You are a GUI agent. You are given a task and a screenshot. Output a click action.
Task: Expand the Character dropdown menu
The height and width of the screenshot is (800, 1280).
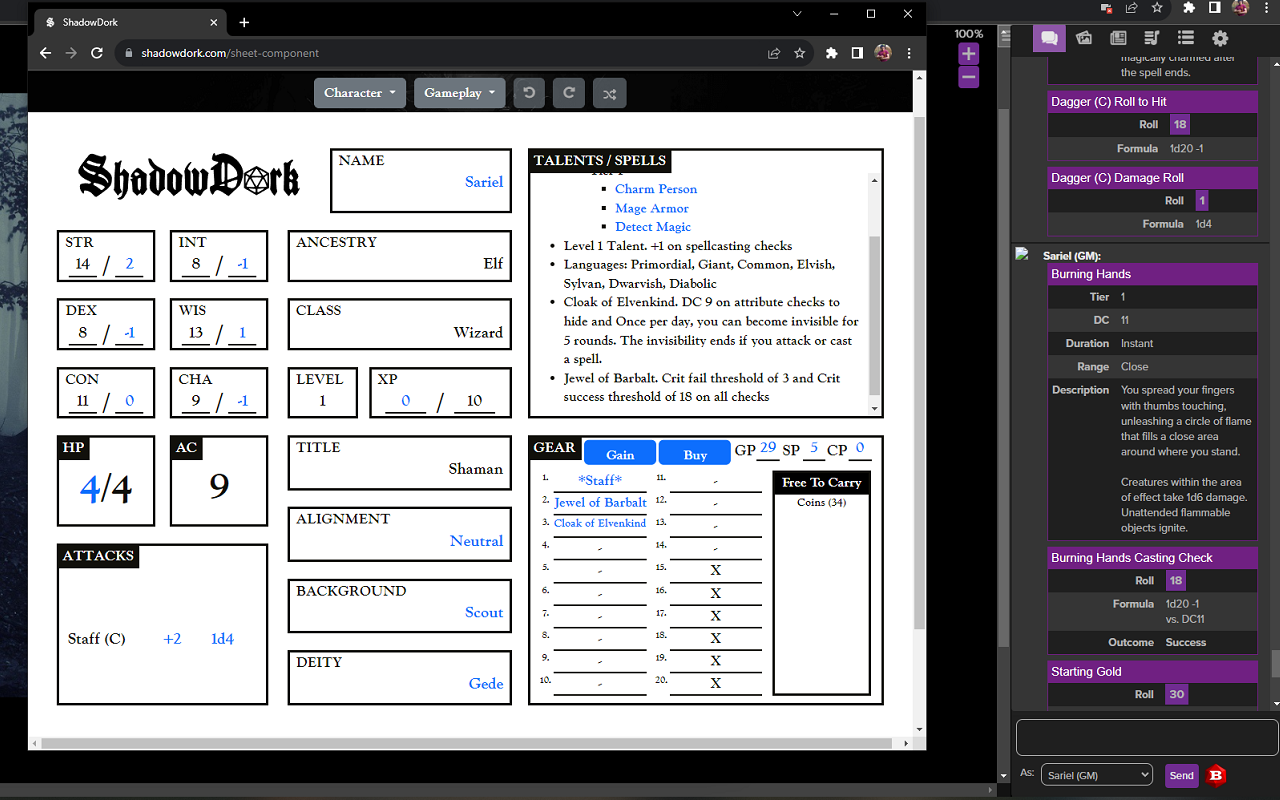click(360, 93)
